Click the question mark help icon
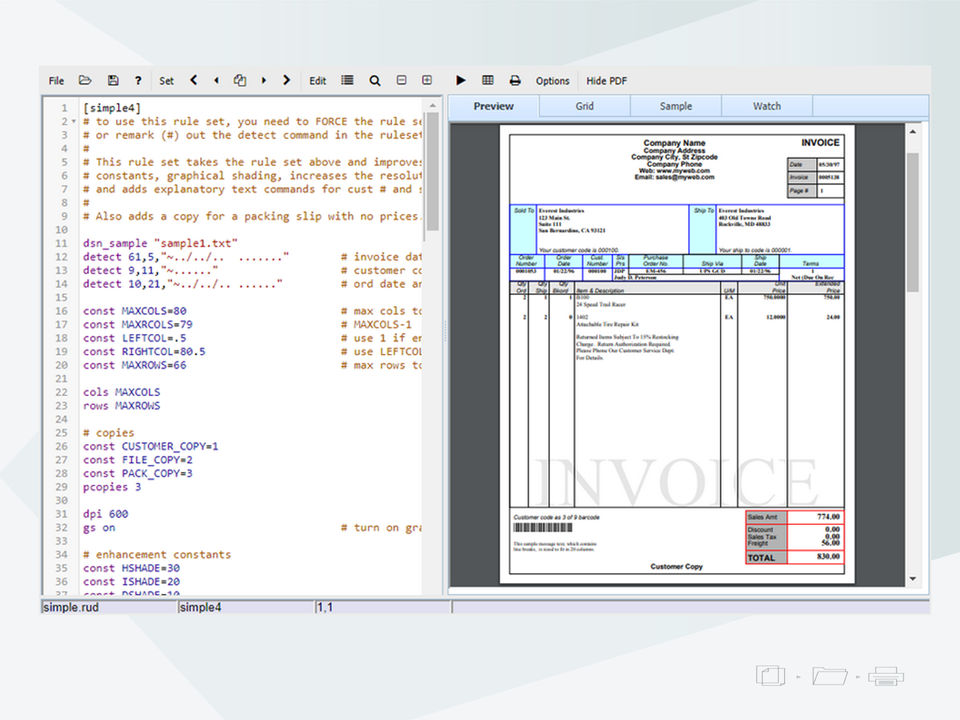960x720 pixels. [x=138, y=80]
